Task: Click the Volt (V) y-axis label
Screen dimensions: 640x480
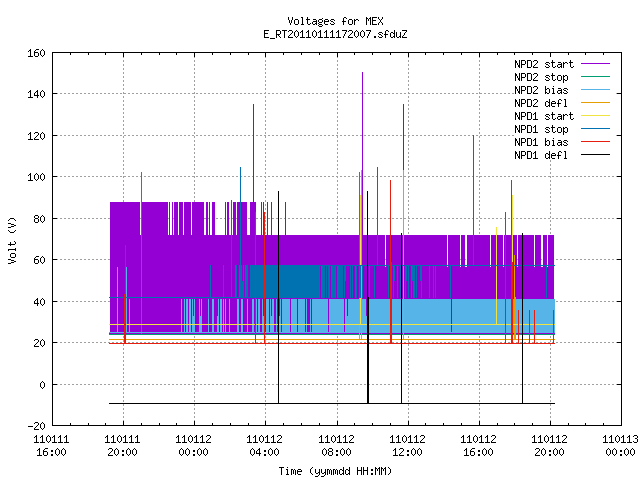Action: pyautogui.click(x=12, y=240)
